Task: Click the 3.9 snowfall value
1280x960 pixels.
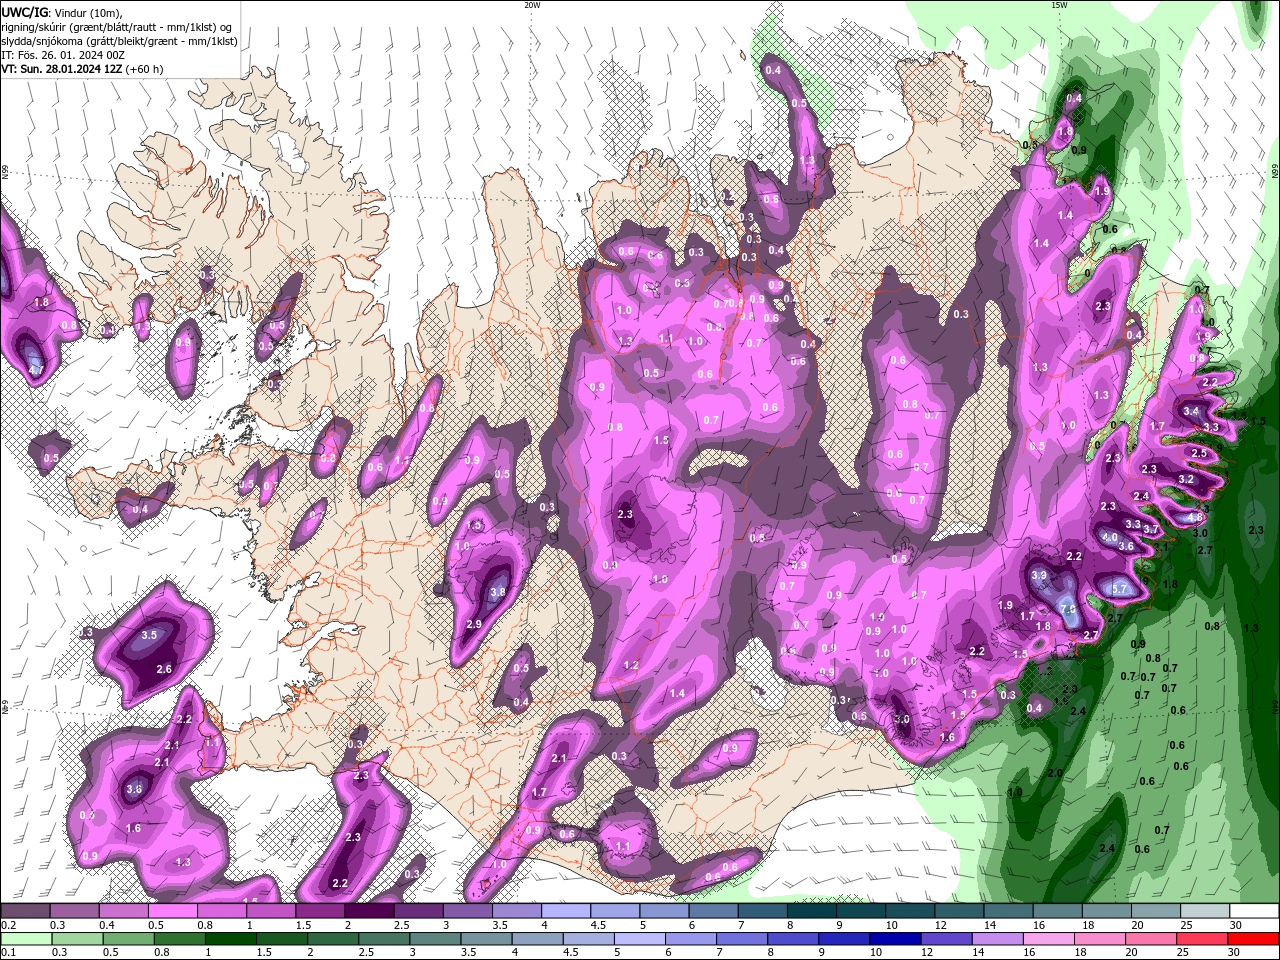Action: coord(1039,576)
